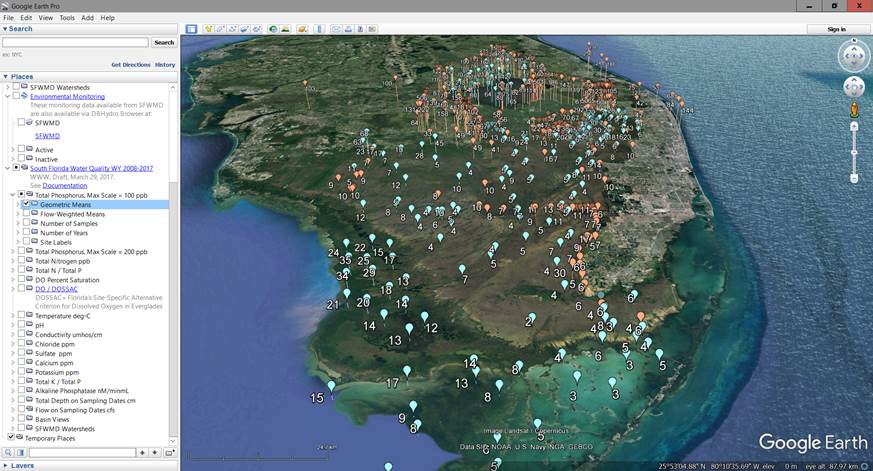Check the Flow-Weighted Means checkbox
Screen dimensions: 873x471
(x=26, y=214)
